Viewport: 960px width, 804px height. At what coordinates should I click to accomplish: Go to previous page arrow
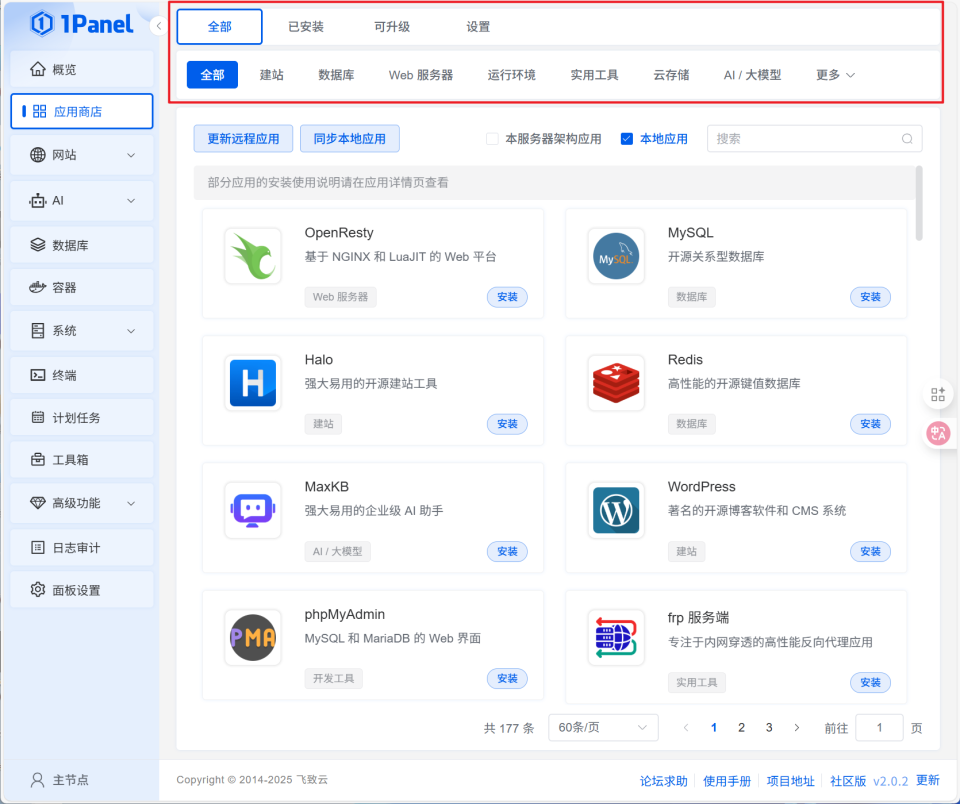(x=686, y=727)
